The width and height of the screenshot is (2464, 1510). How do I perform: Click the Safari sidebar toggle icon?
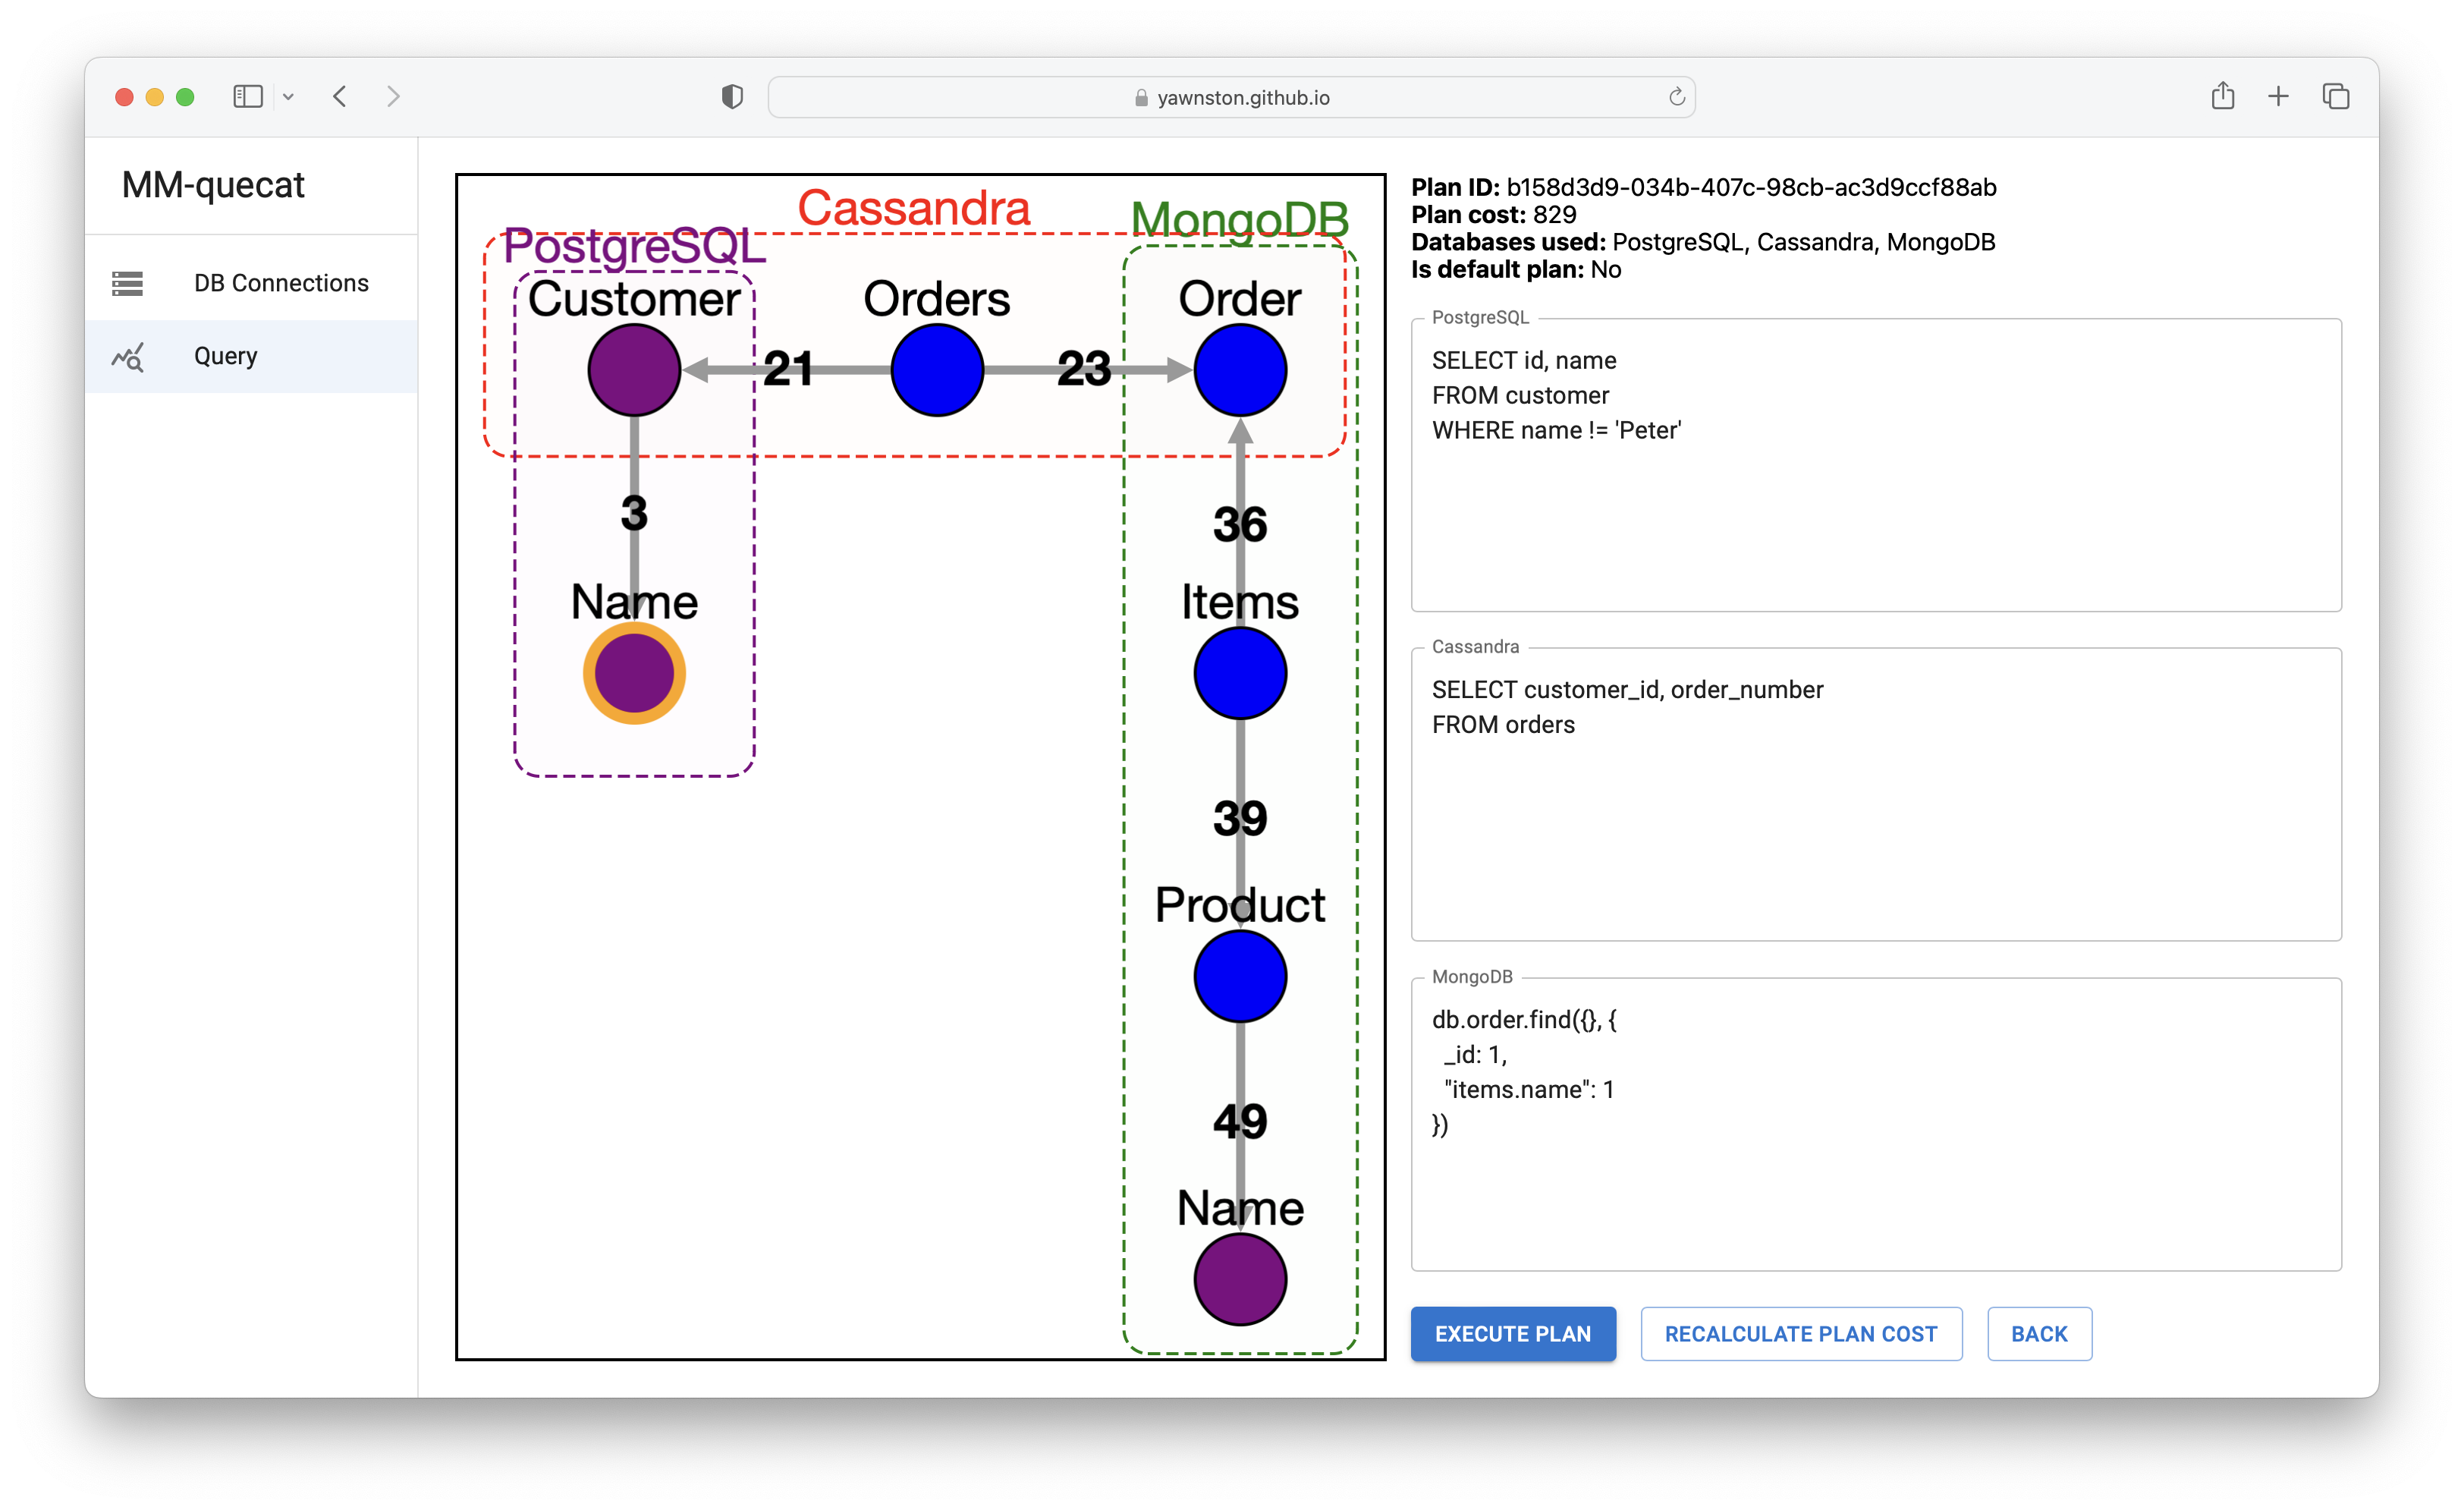click(x=247, y=97)
